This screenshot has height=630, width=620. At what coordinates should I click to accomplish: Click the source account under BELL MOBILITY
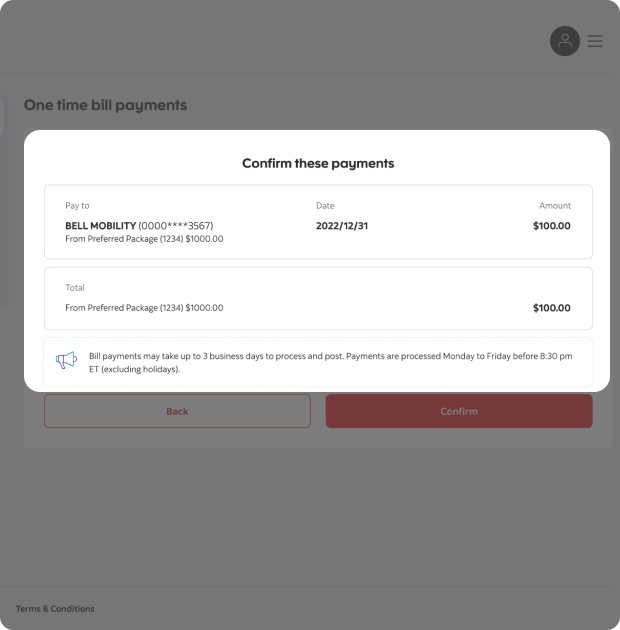(144, 239)
